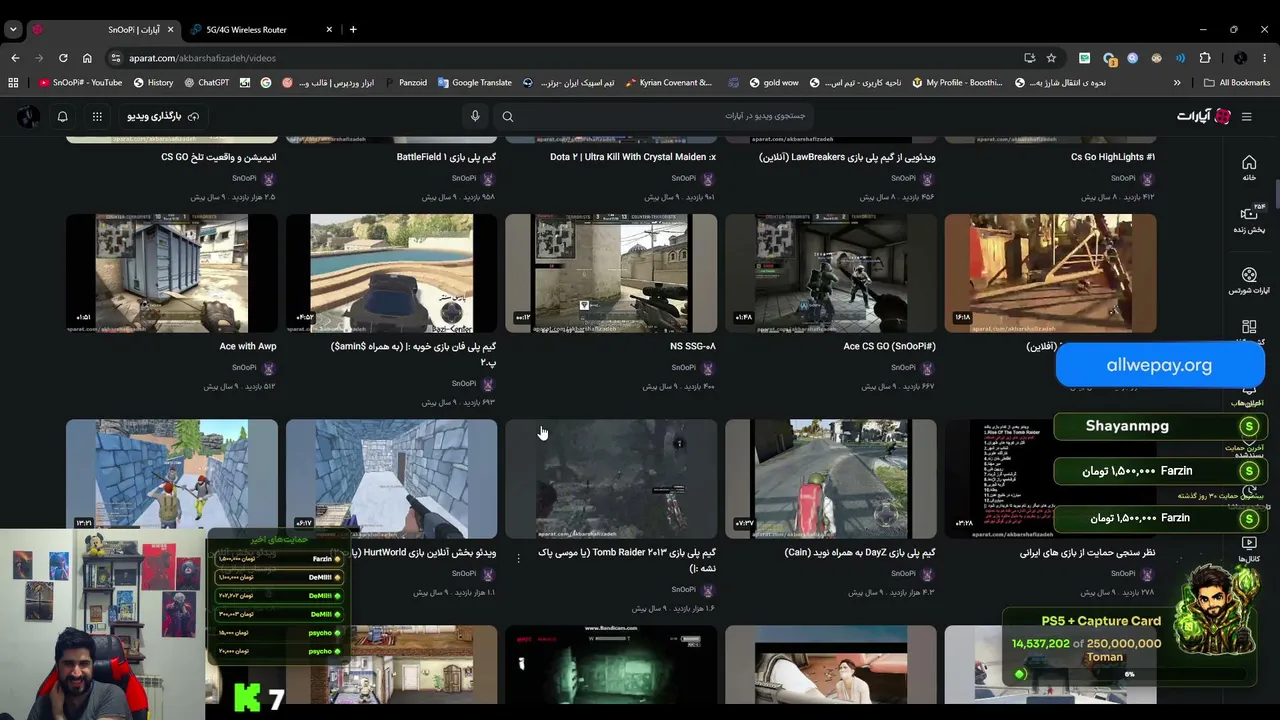Expand the tab search dropdown
The height and width of the screenshot is (720, 1280).
click(x=13, y=30)
